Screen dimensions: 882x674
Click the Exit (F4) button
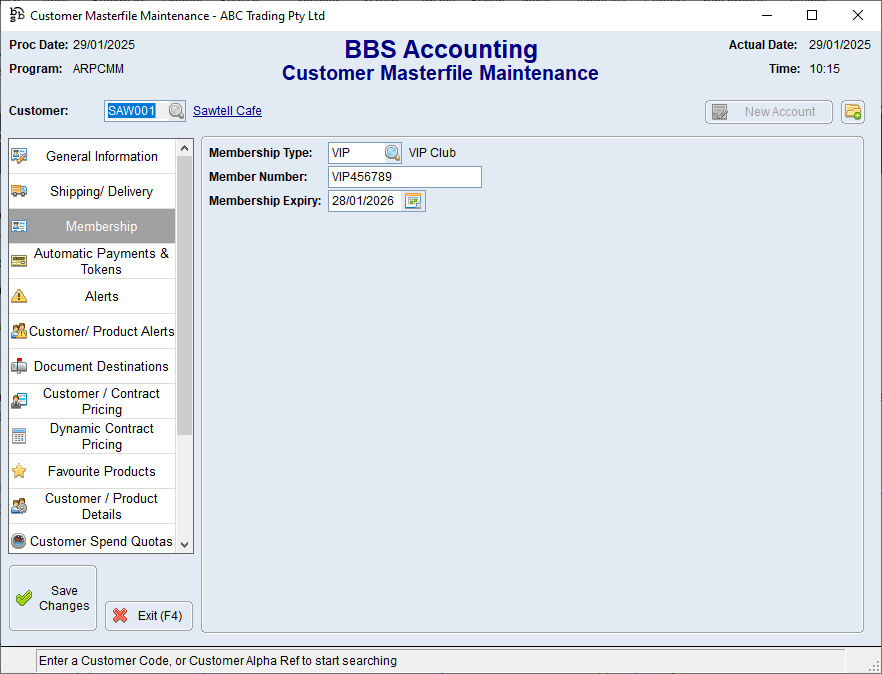pos(149,616)
